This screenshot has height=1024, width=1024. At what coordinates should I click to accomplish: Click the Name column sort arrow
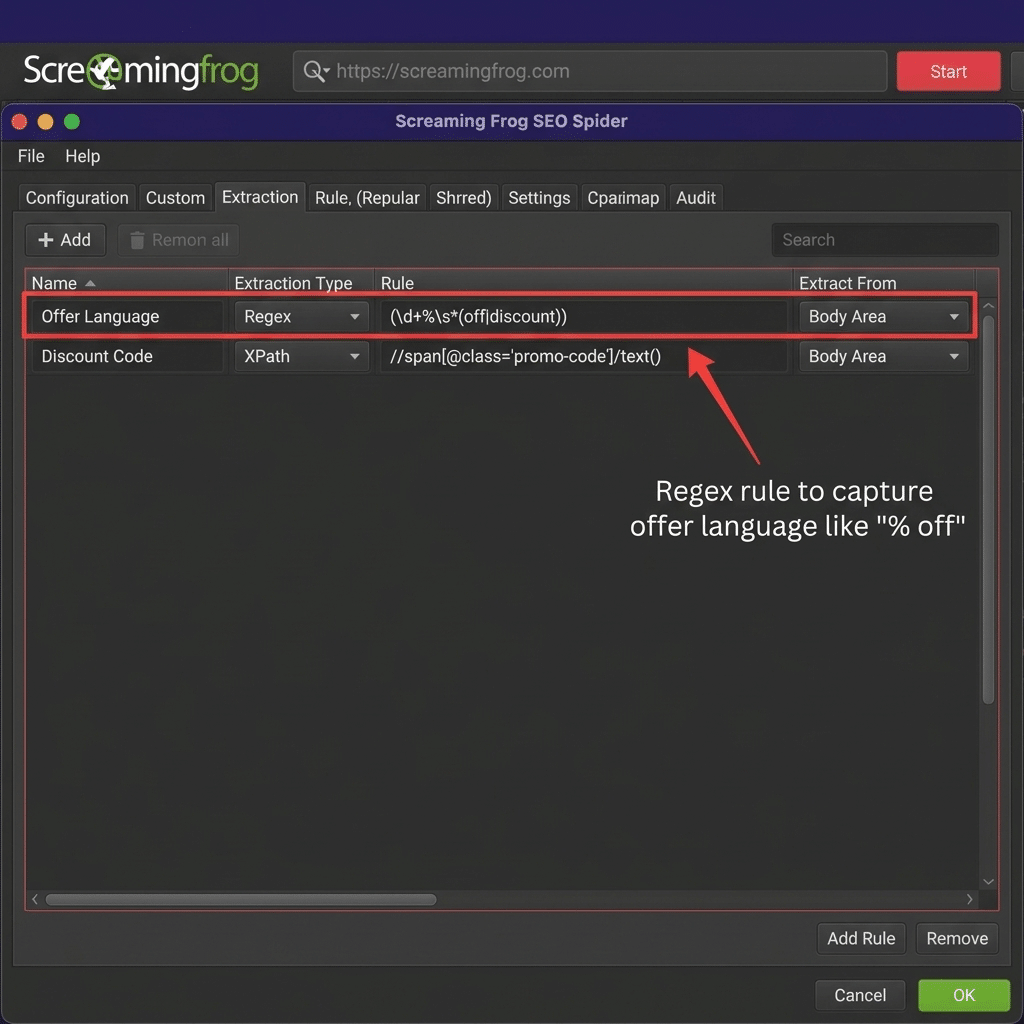tap(90, 283)
